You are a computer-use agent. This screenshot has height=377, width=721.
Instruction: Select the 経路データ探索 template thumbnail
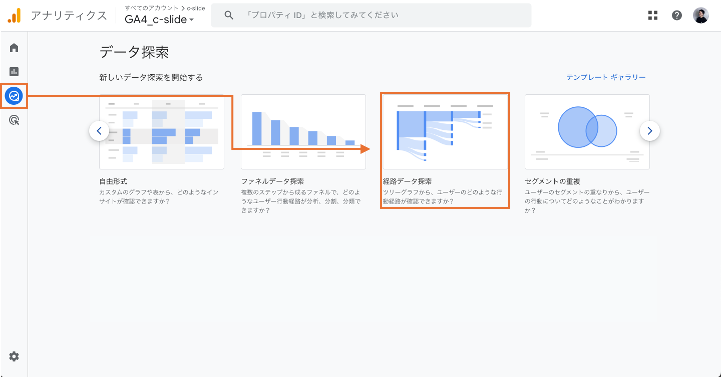tap(445, 132)
